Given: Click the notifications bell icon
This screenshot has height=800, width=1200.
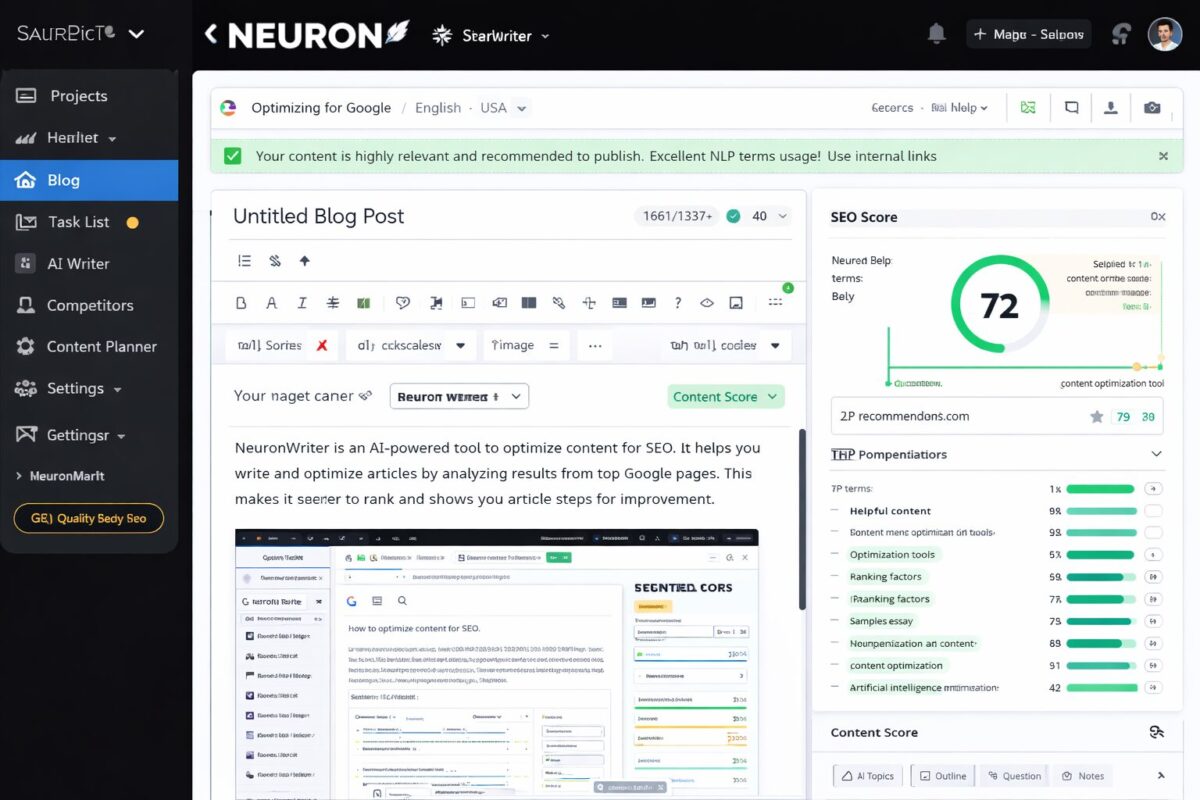Looking at the screenshot, I should [936, 33].
